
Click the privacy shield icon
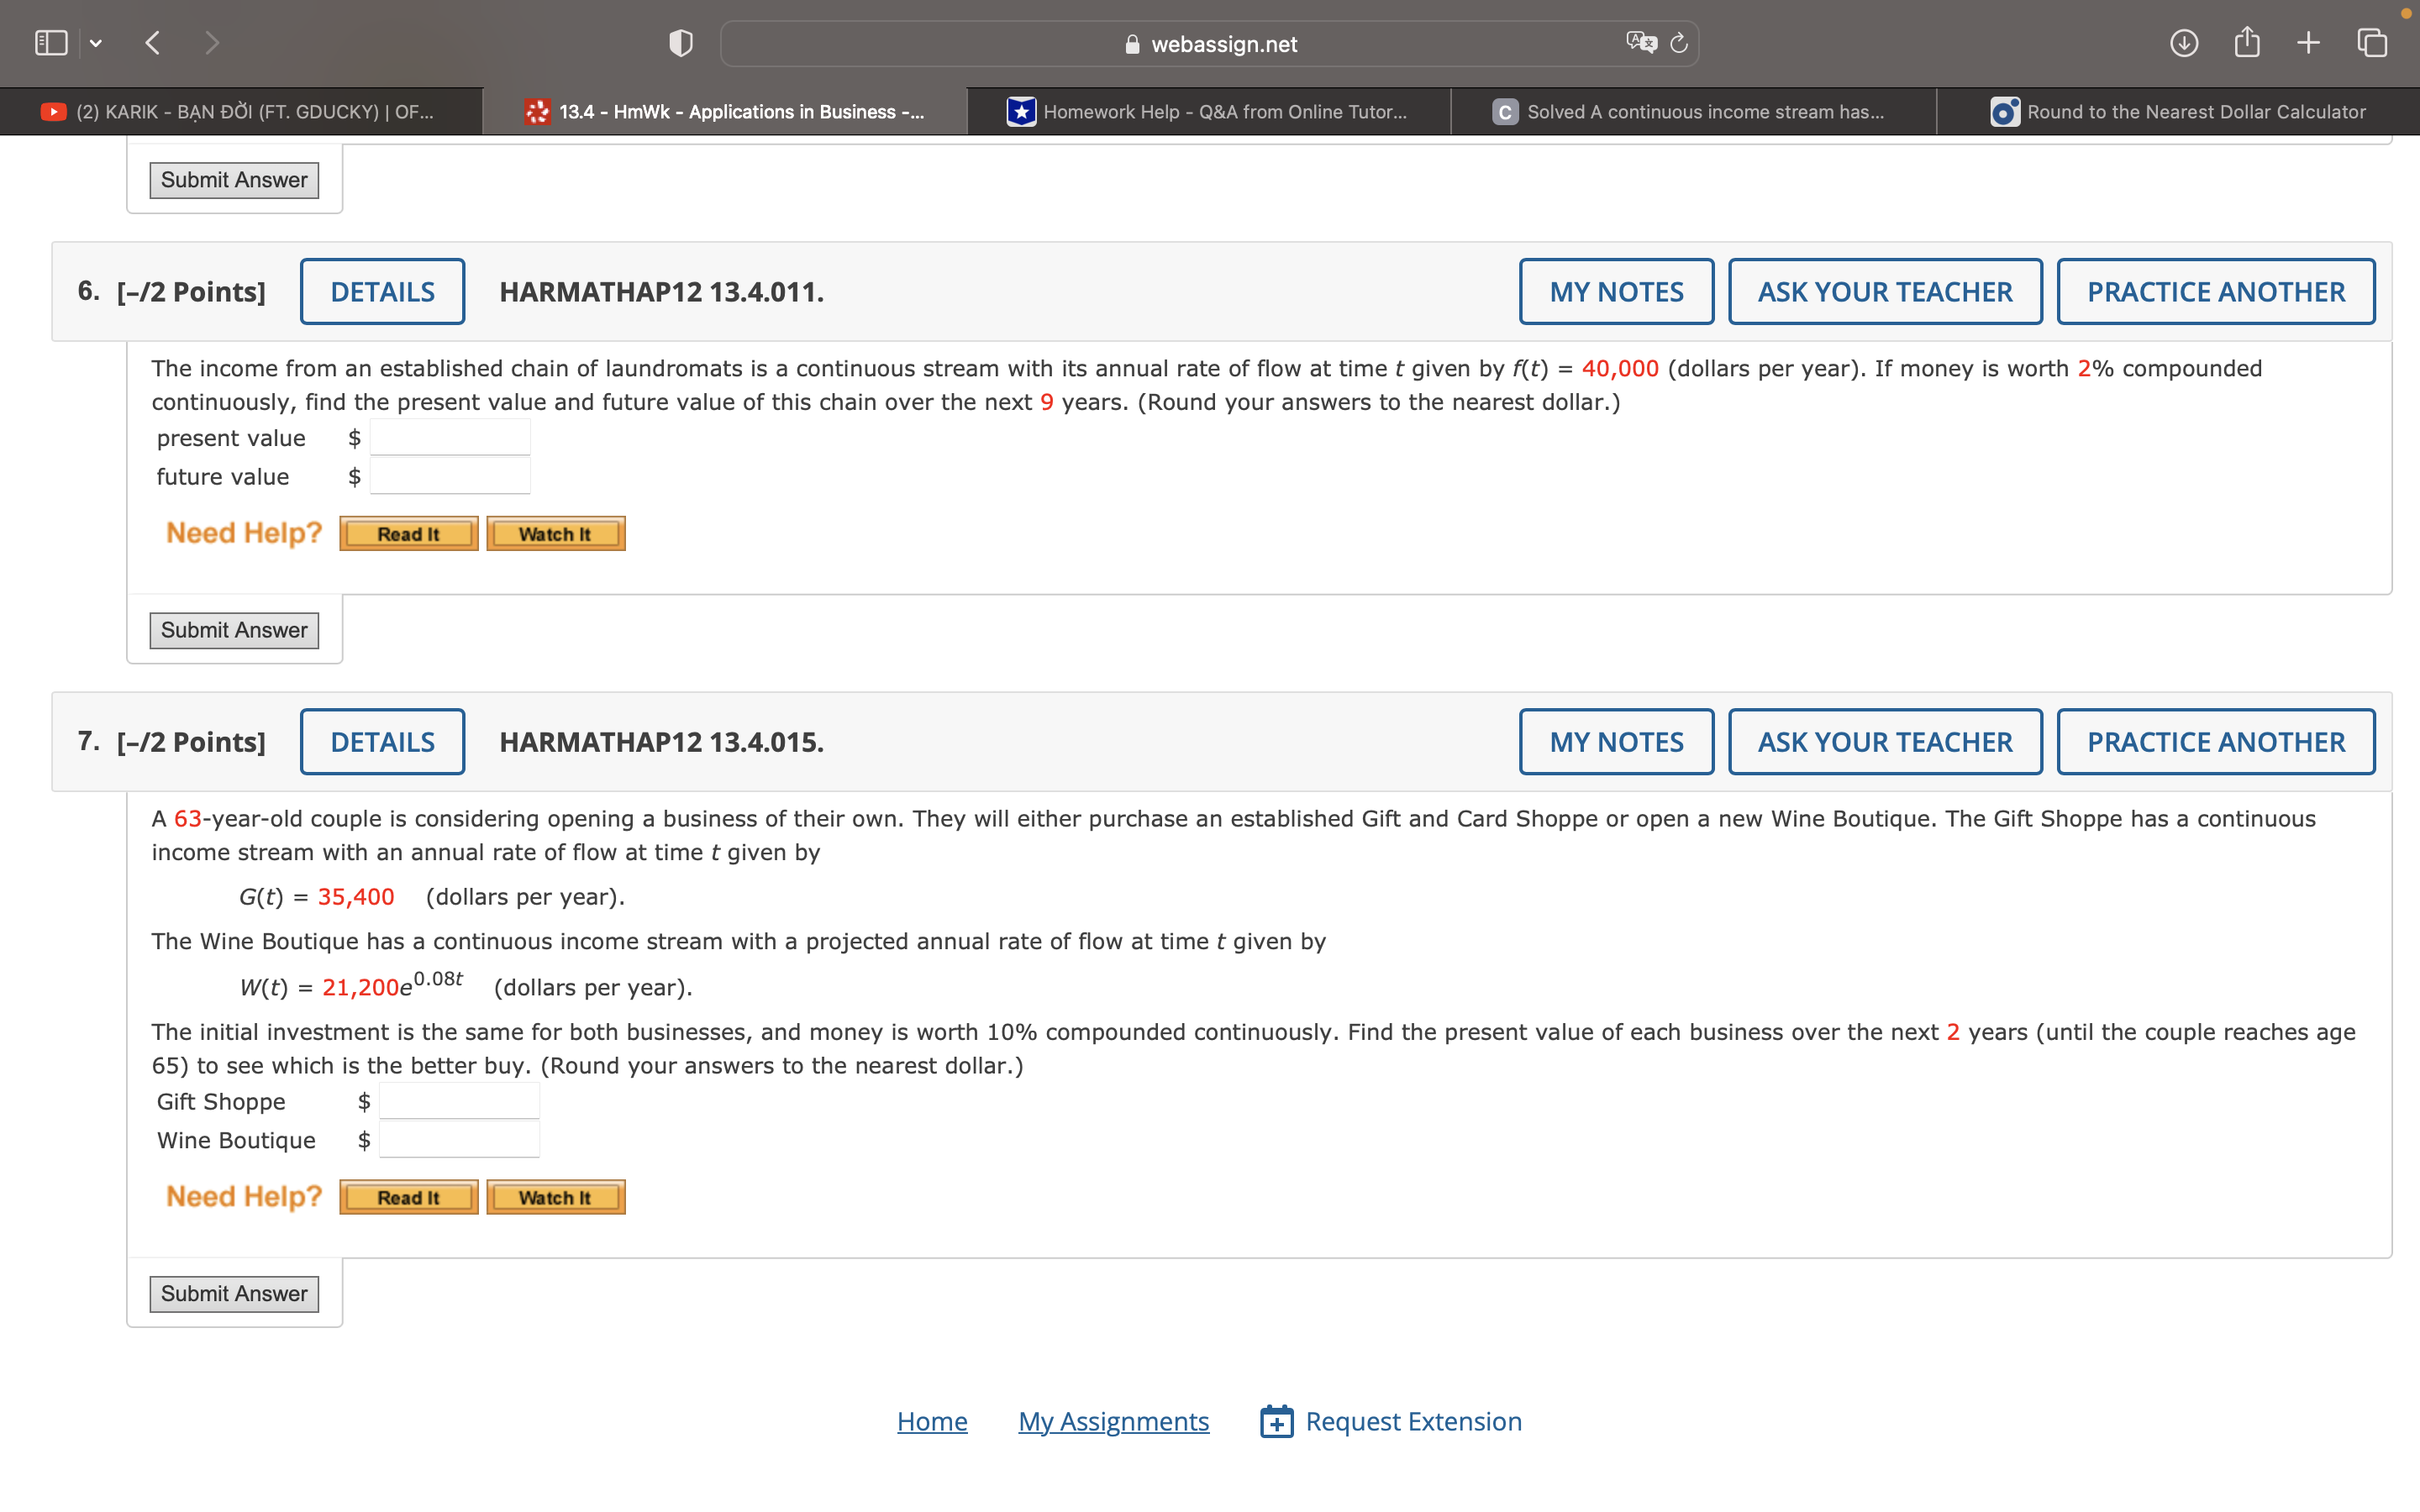[x=680, y=42]
